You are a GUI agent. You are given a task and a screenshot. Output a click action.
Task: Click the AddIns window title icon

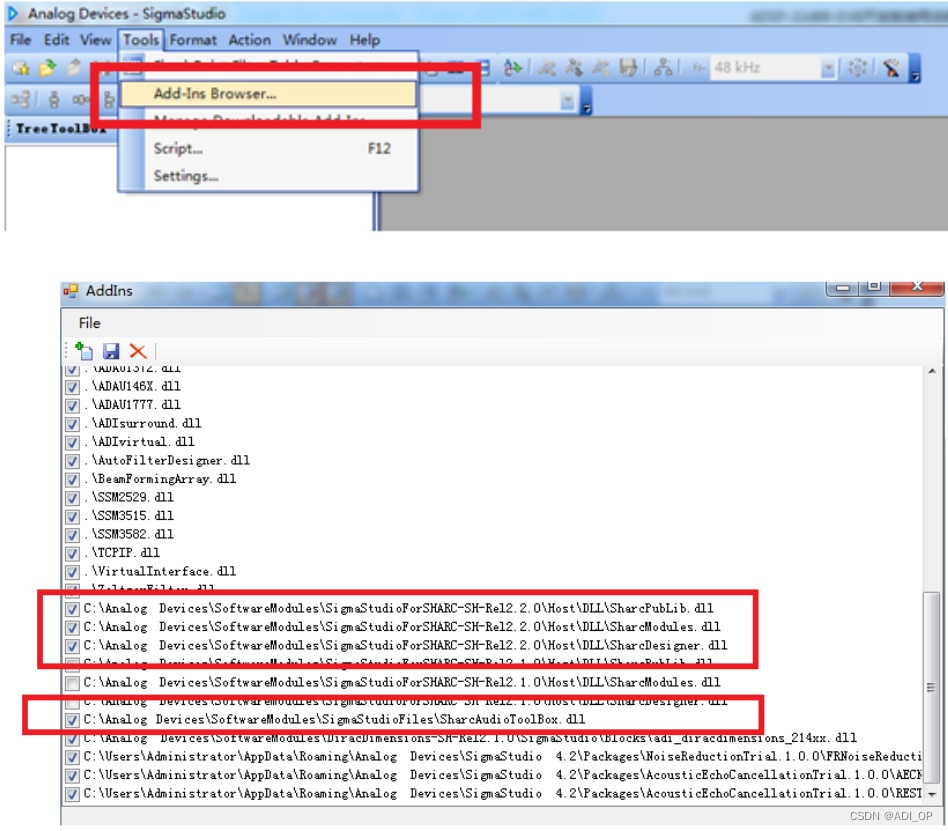71,292
